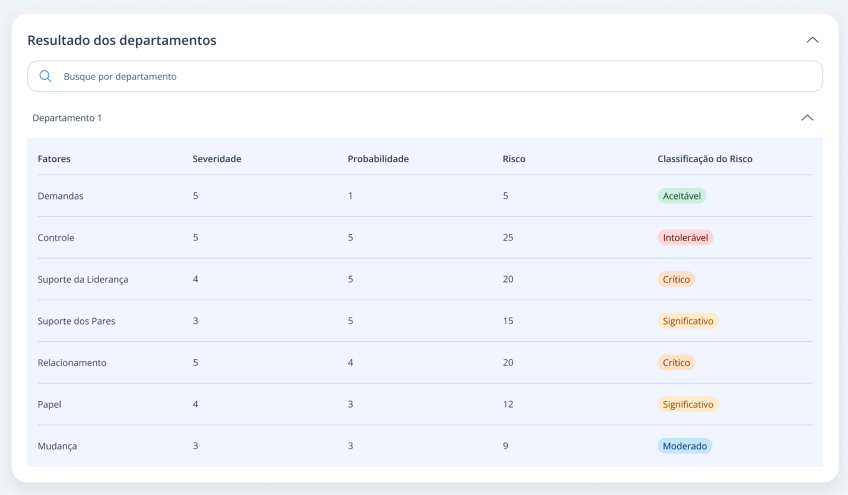The width and height of the screenshot is (848, 495).
Task: Click the Departamento 1 label
Action: [67, 118]
